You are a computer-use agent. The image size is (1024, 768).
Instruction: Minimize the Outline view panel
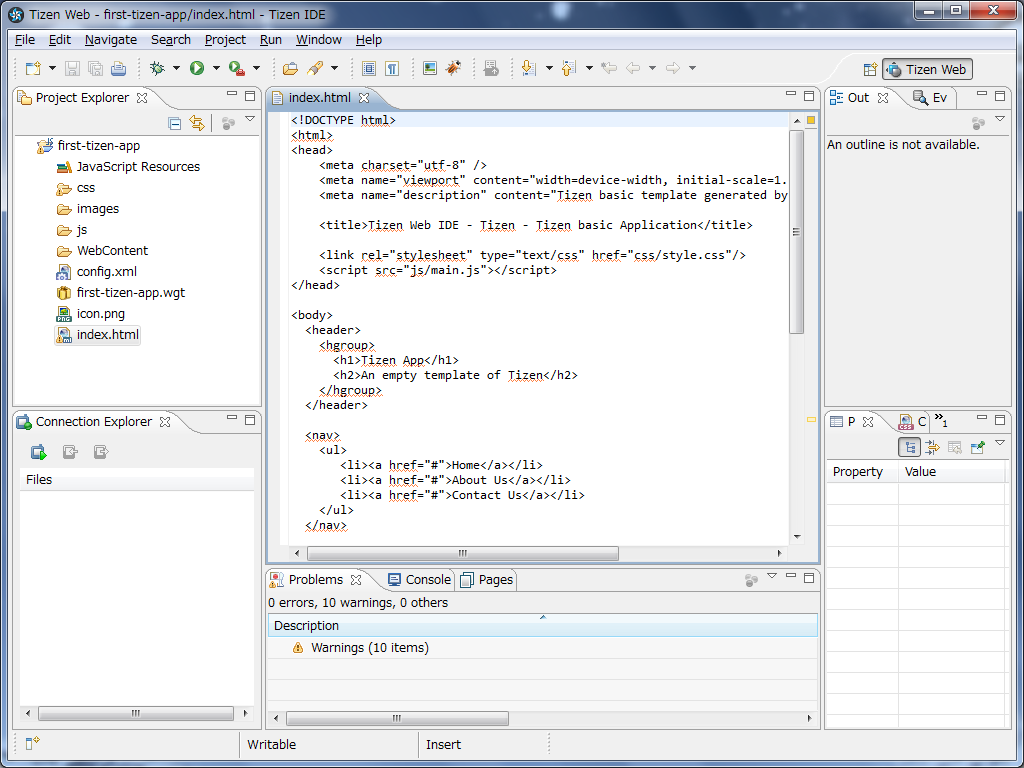[982, 95]
